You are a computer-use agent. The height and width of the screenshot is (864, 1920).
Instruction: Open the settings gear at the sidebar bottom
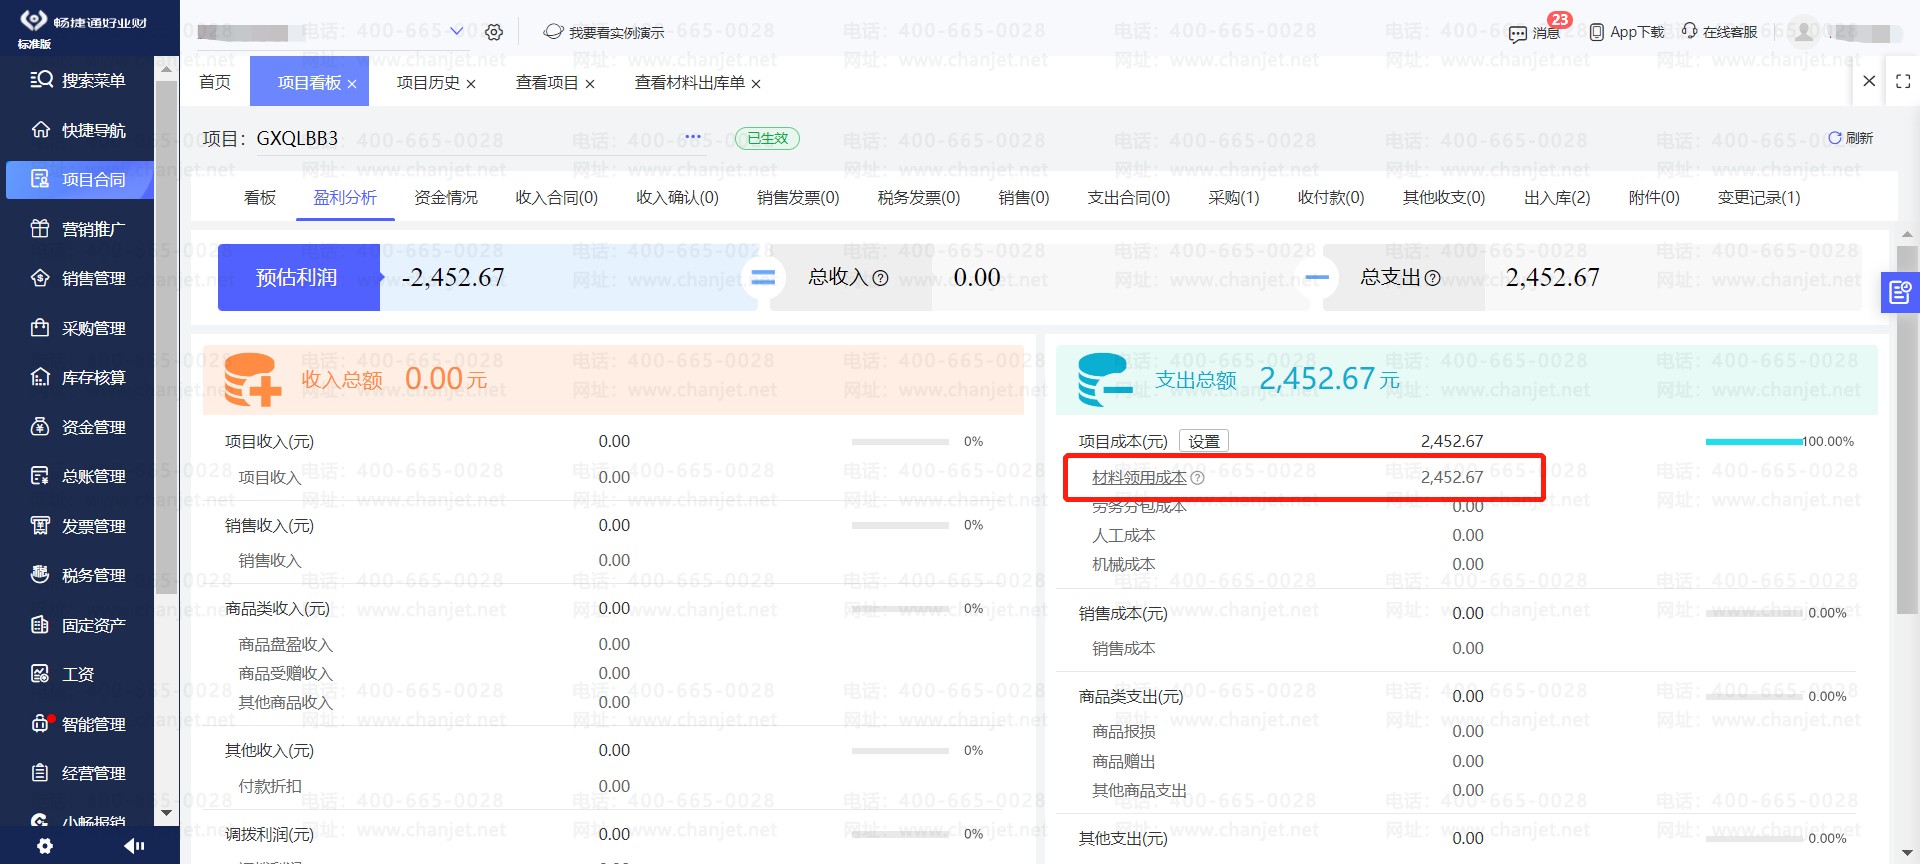pyautogui.click(x=44, y=846)
